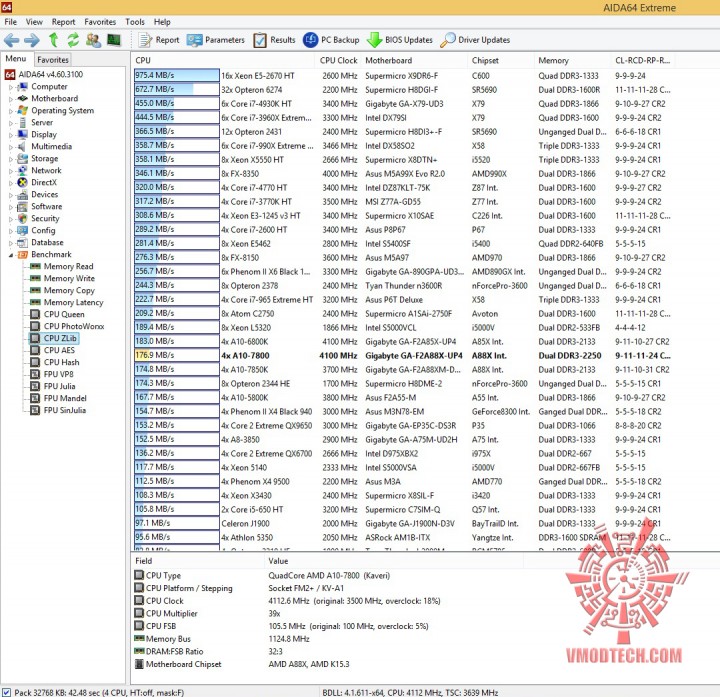720x697 pixels.
Task: Sort by the Memory column header
Action: (573, 60)
